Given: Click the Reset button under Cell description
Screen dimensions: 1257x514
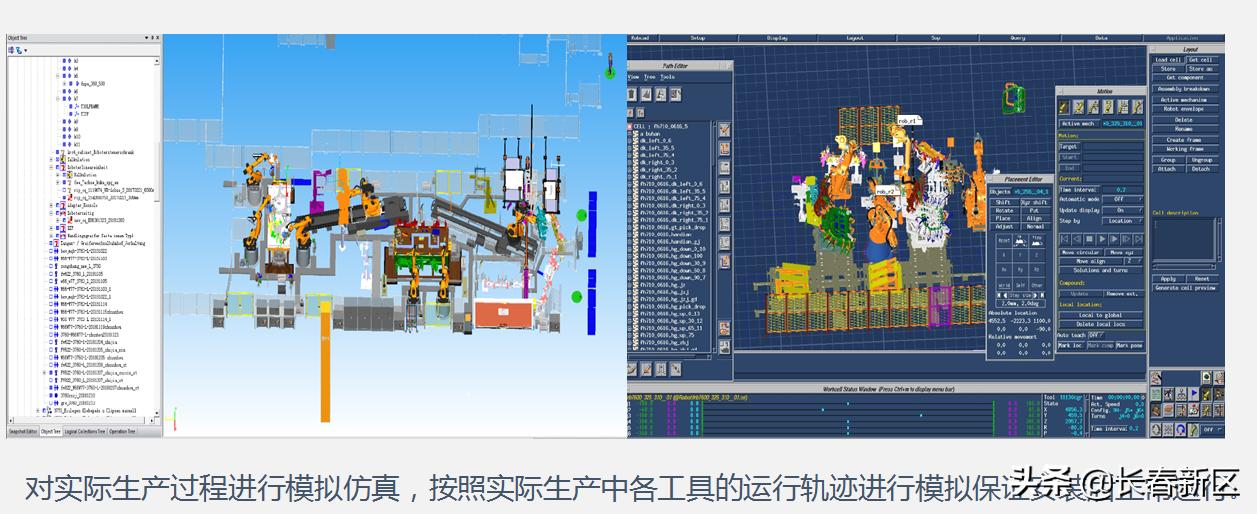Looking at the screenshot, I should pos(1202,279).
